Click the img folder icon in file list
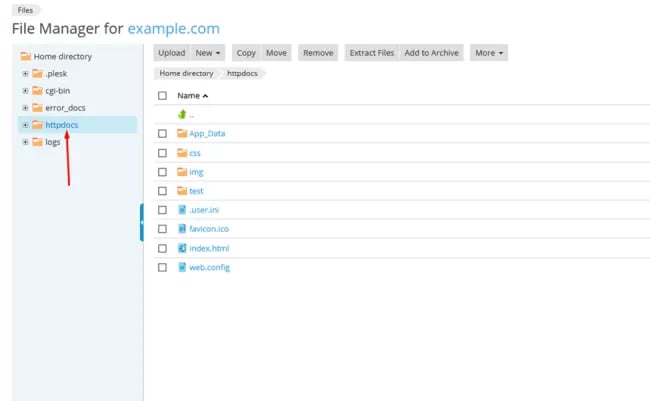This screenshot has height=401, width=650. 182,172
